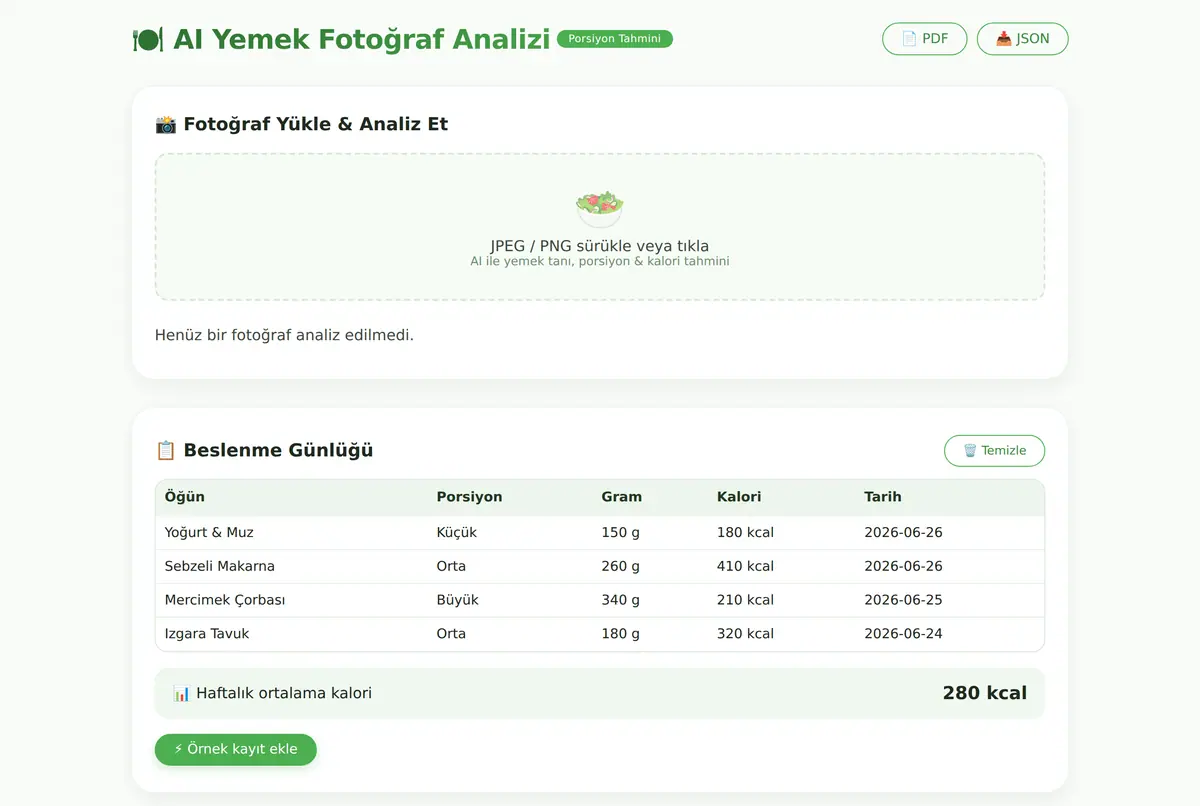Open the photo upload drop zone
Image resolution: width=1200 pixels, height=806 pixels.
point(600,227)
